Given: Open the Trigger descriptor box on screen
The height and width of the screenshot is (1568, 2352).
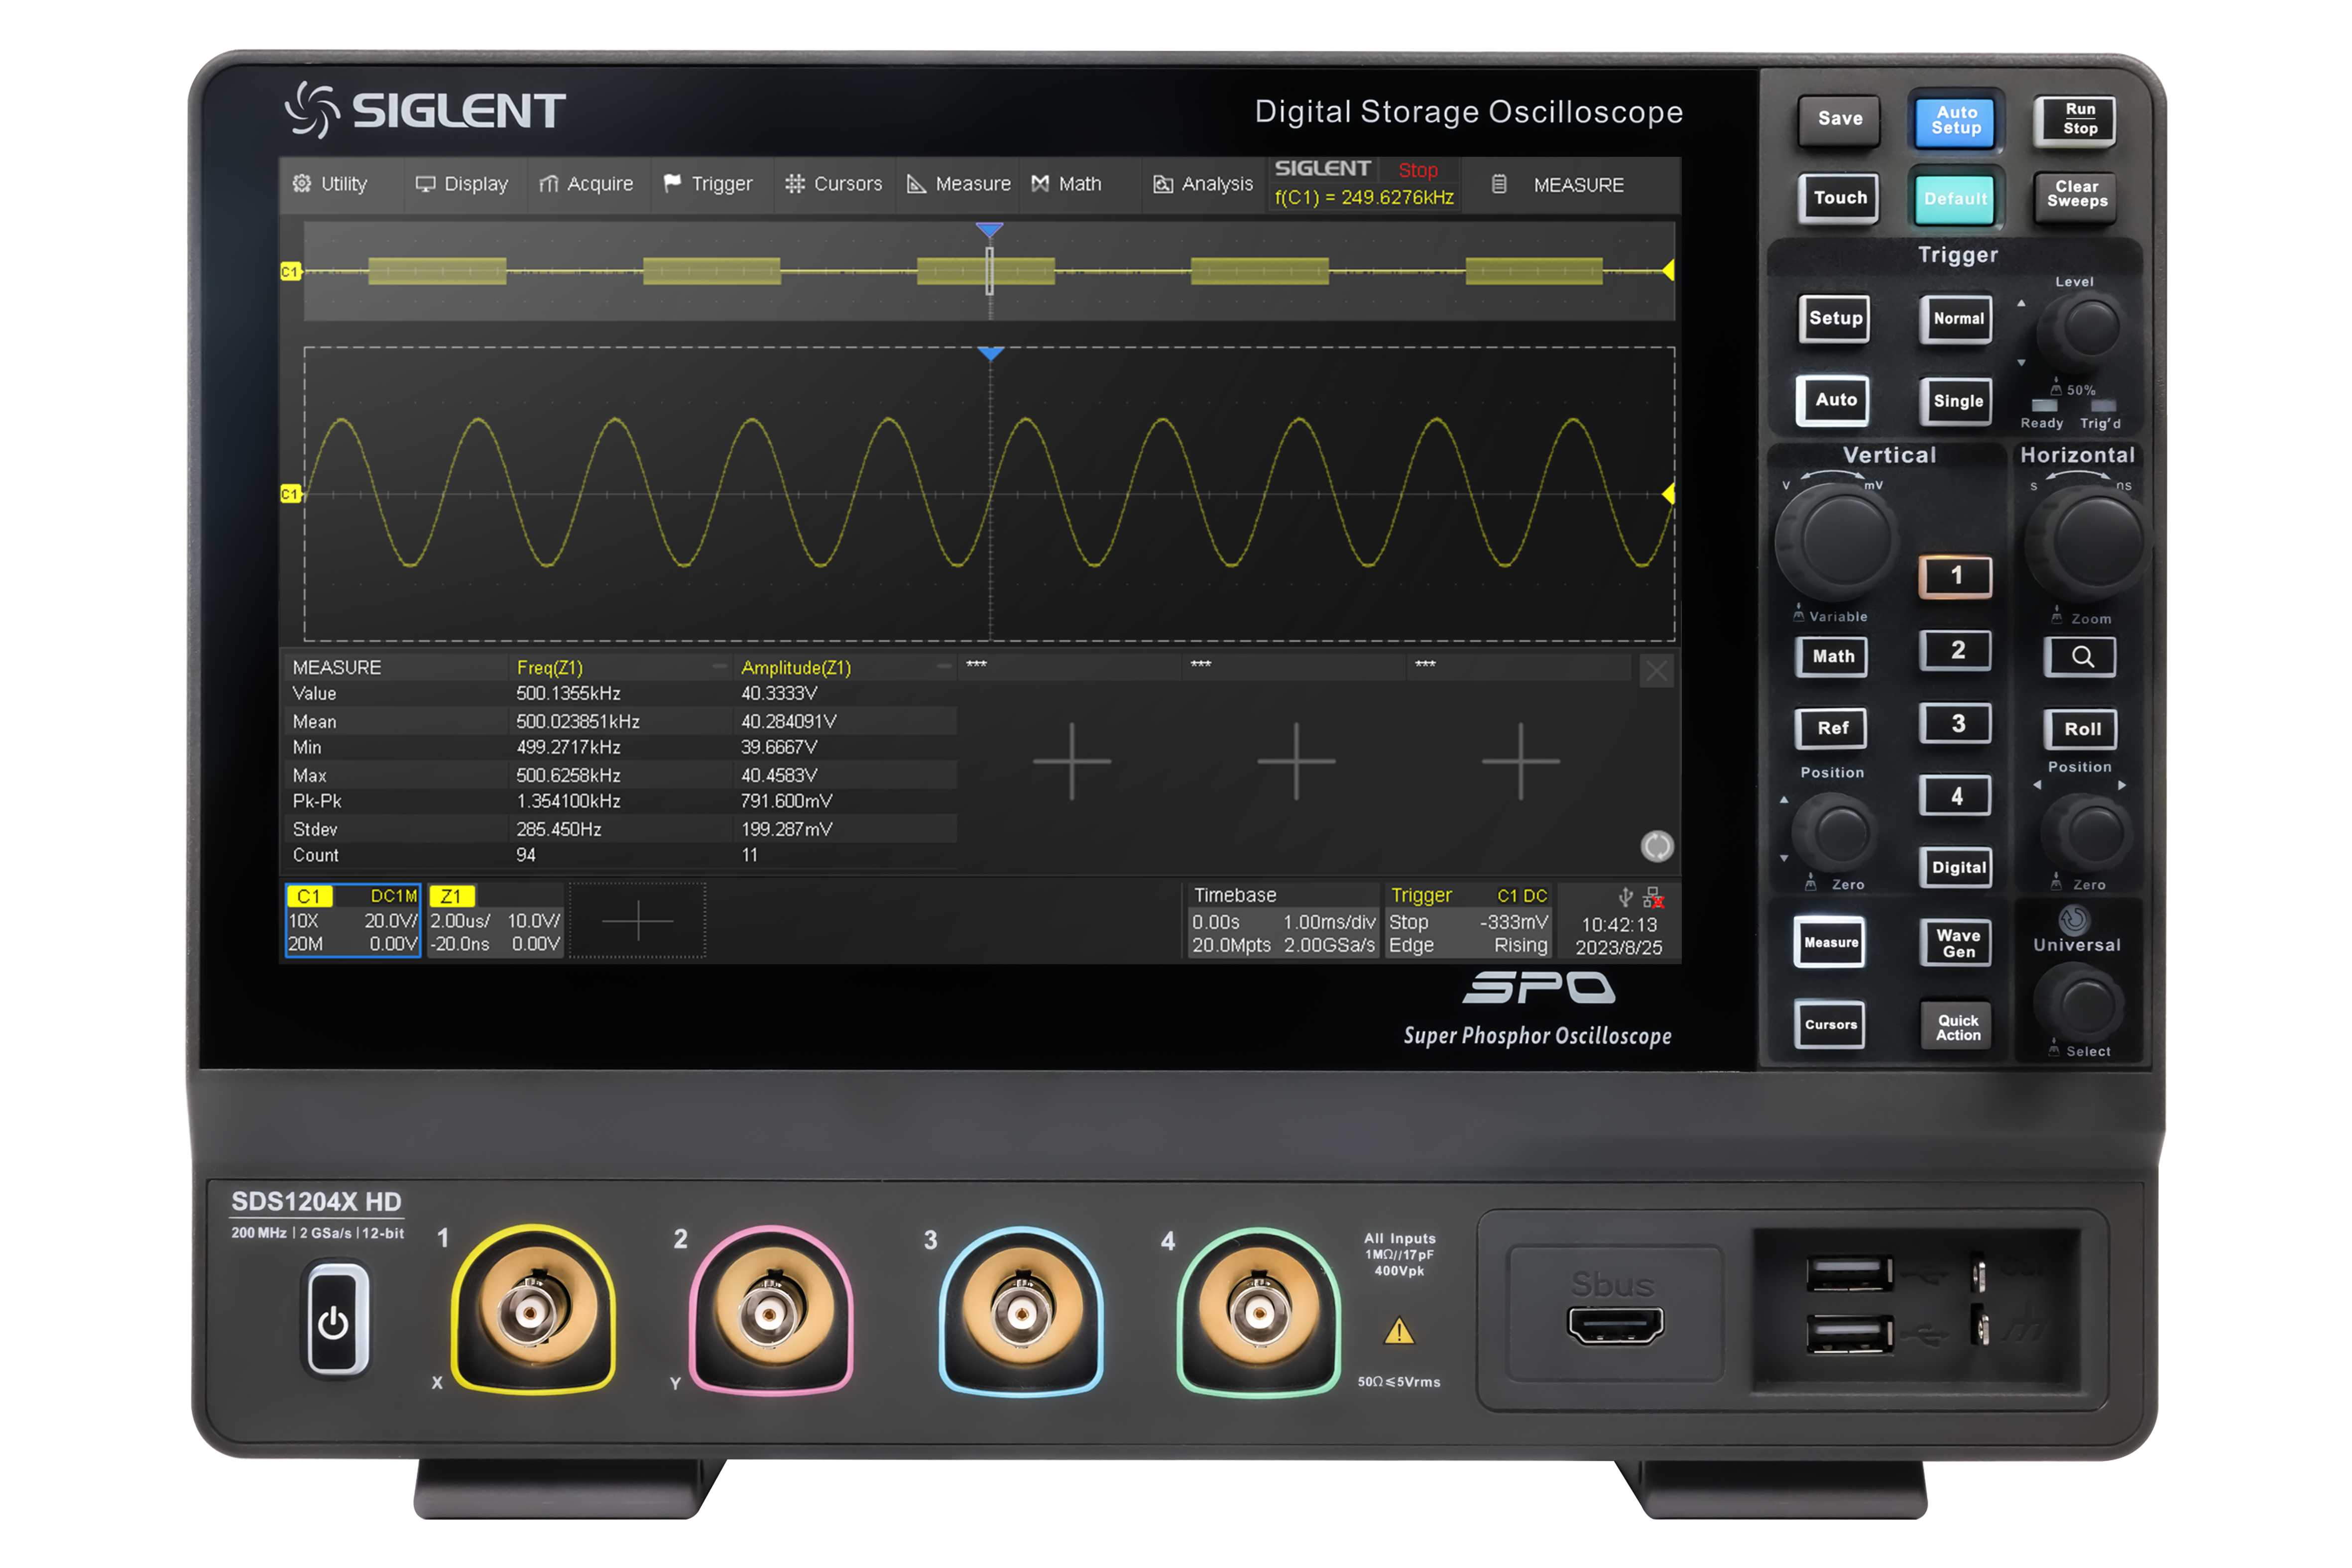Looking at the screenshot, I should tap(1468, 920).
